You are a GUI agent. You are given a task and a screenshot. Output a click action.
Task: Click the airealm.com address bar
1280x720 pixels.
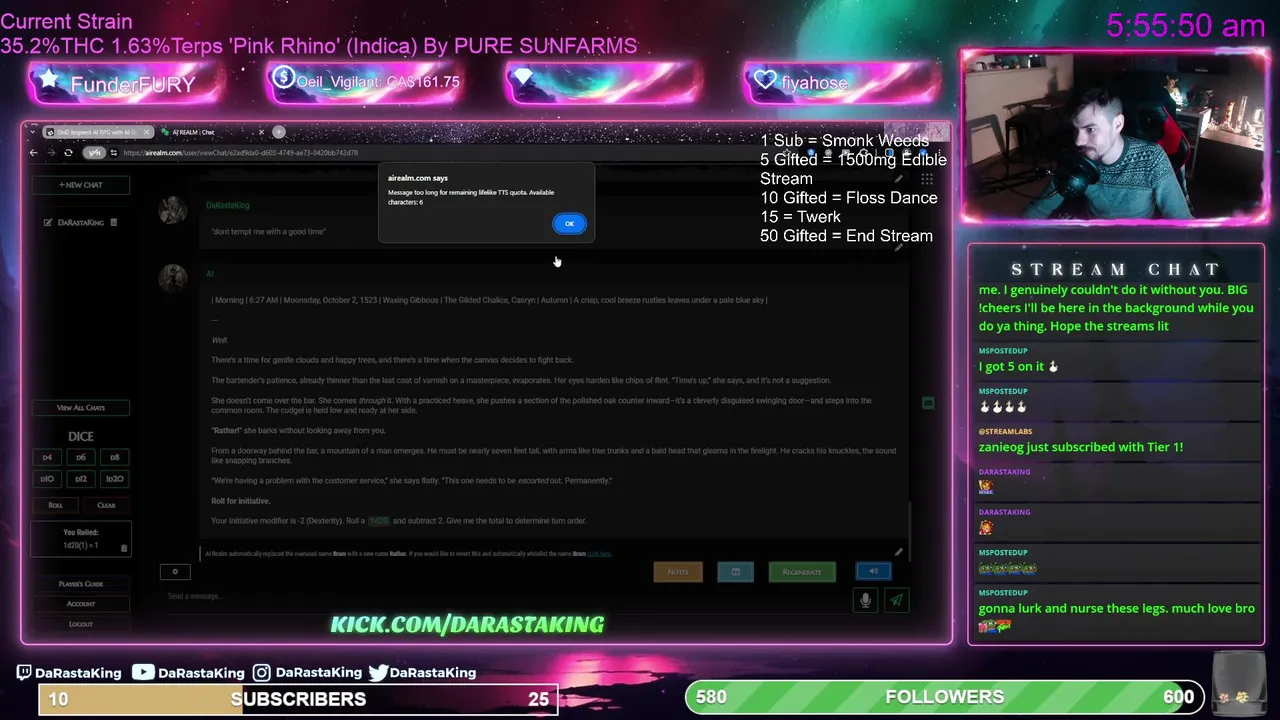240,153
